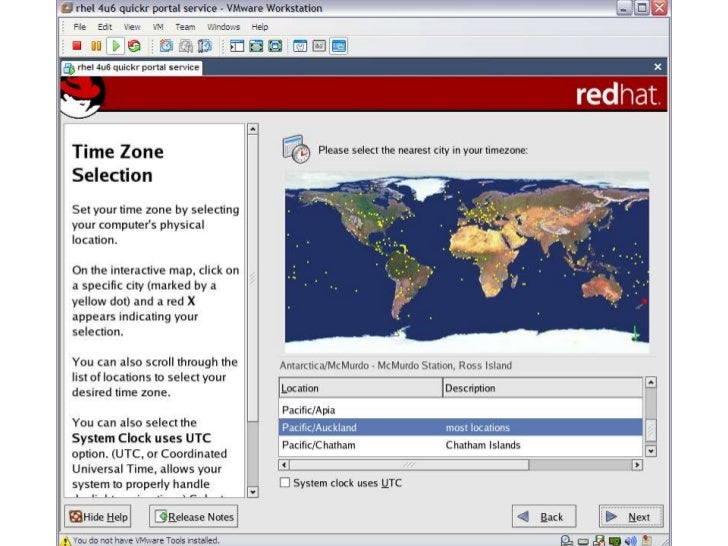728x546 pixels.
Task: Take a snapshot of the VM
Action: (166, 46)
